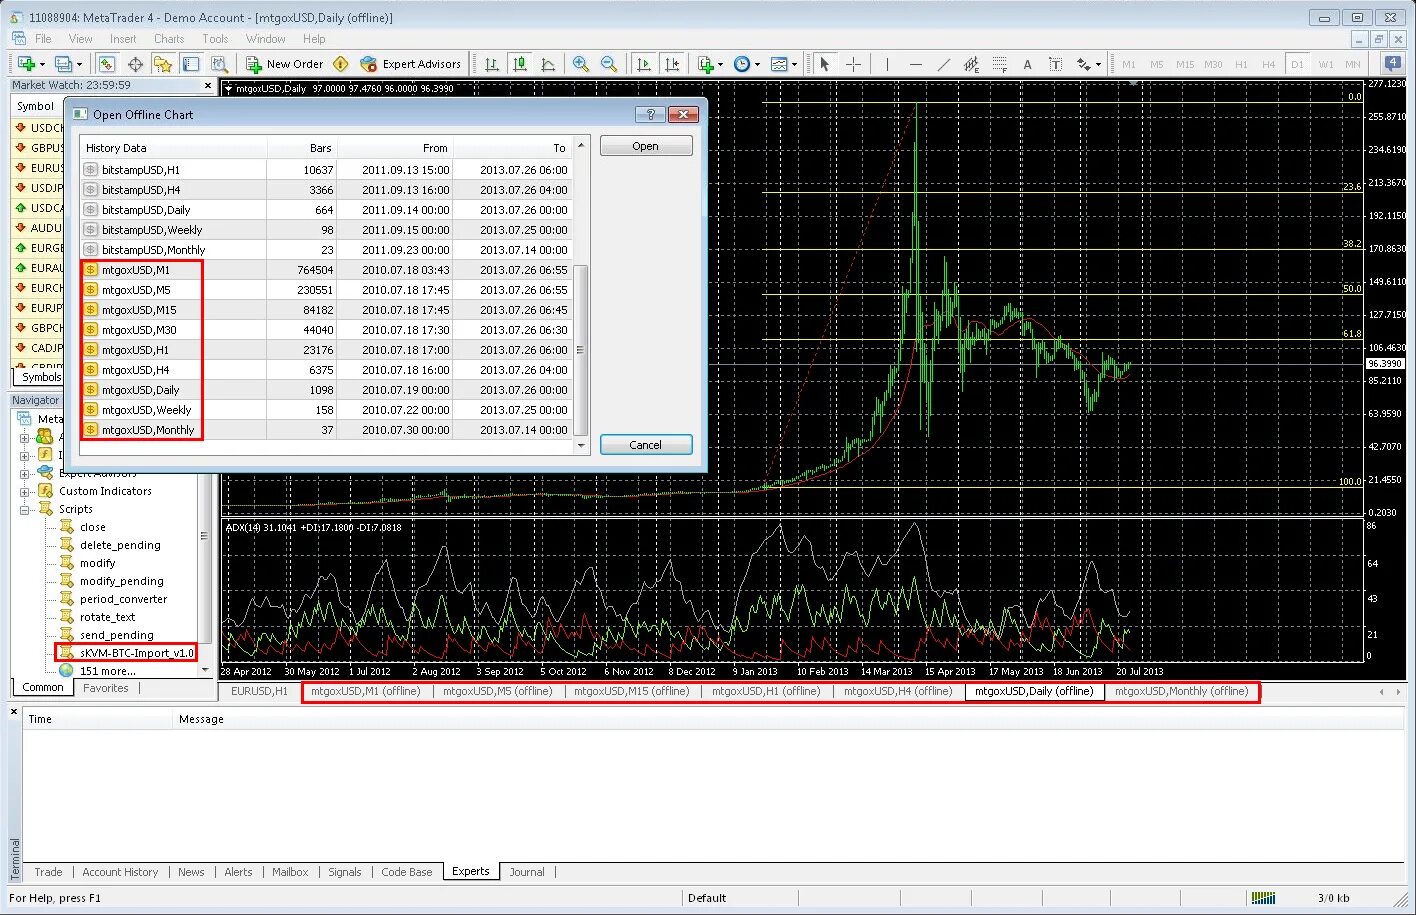Switch chart to line chart icon
Image resolution: width=1416 pixels, height=915 pixels.
(548, 64)
